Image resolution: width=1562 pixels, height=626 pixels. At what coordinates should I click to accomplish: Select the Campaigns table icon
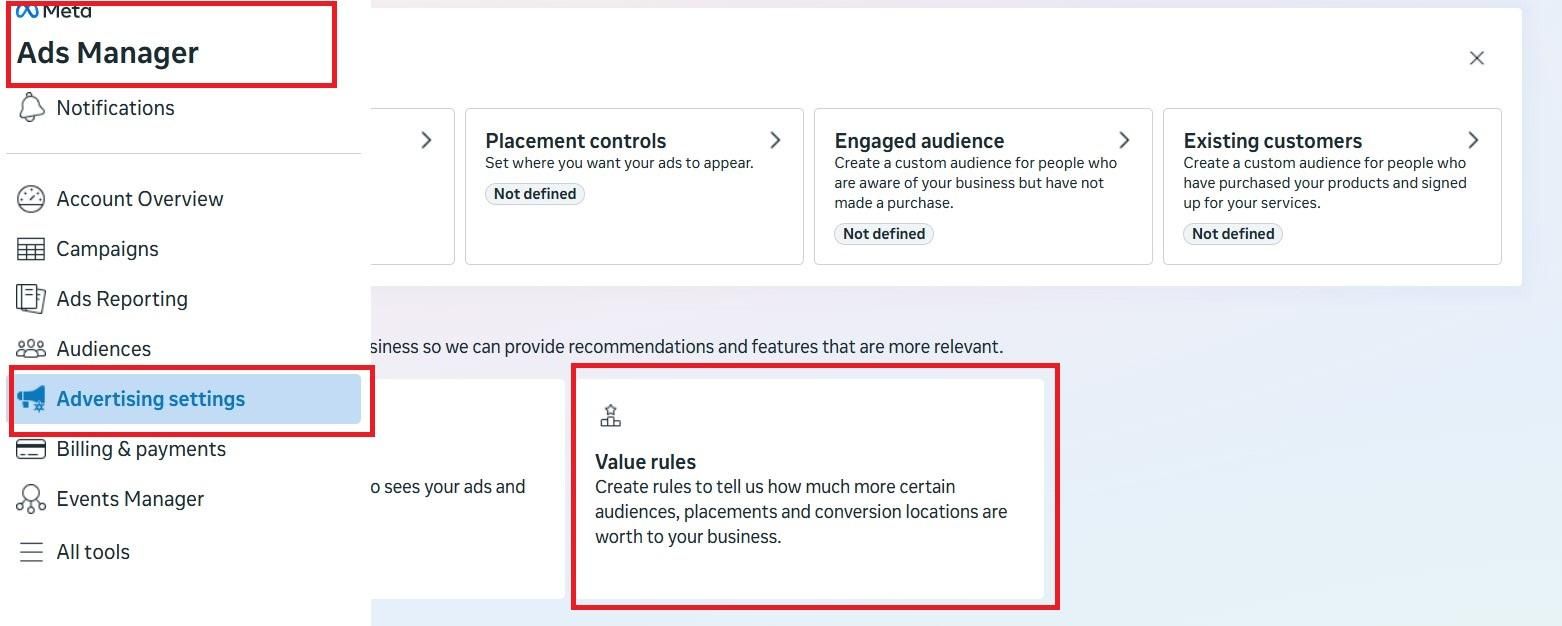click(32, 249)
